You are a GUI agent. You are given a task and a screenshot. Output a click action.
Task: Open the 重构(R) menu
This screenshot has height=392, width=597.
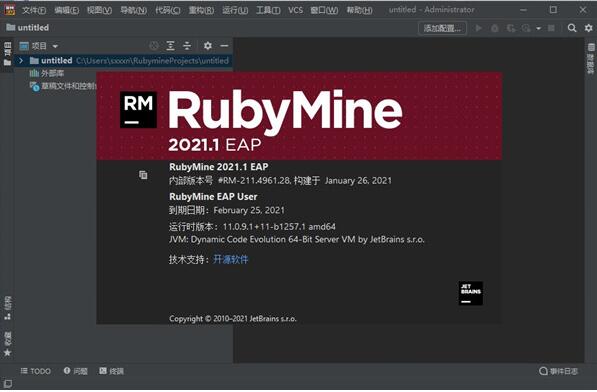tap(201, 10)
